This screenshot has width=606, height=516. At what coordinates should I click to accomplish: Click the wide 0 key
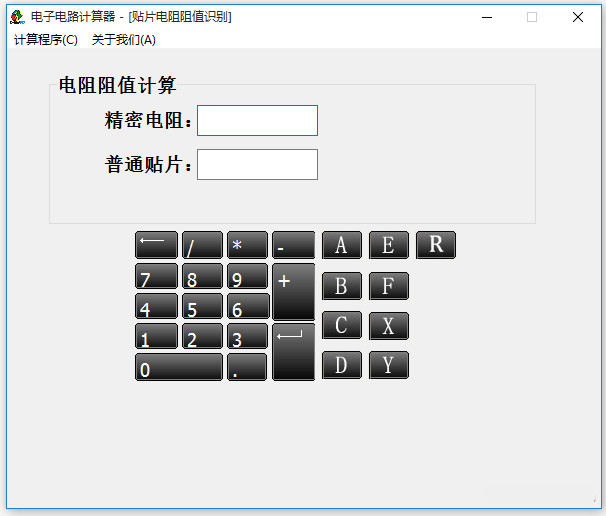coord(179,367)
